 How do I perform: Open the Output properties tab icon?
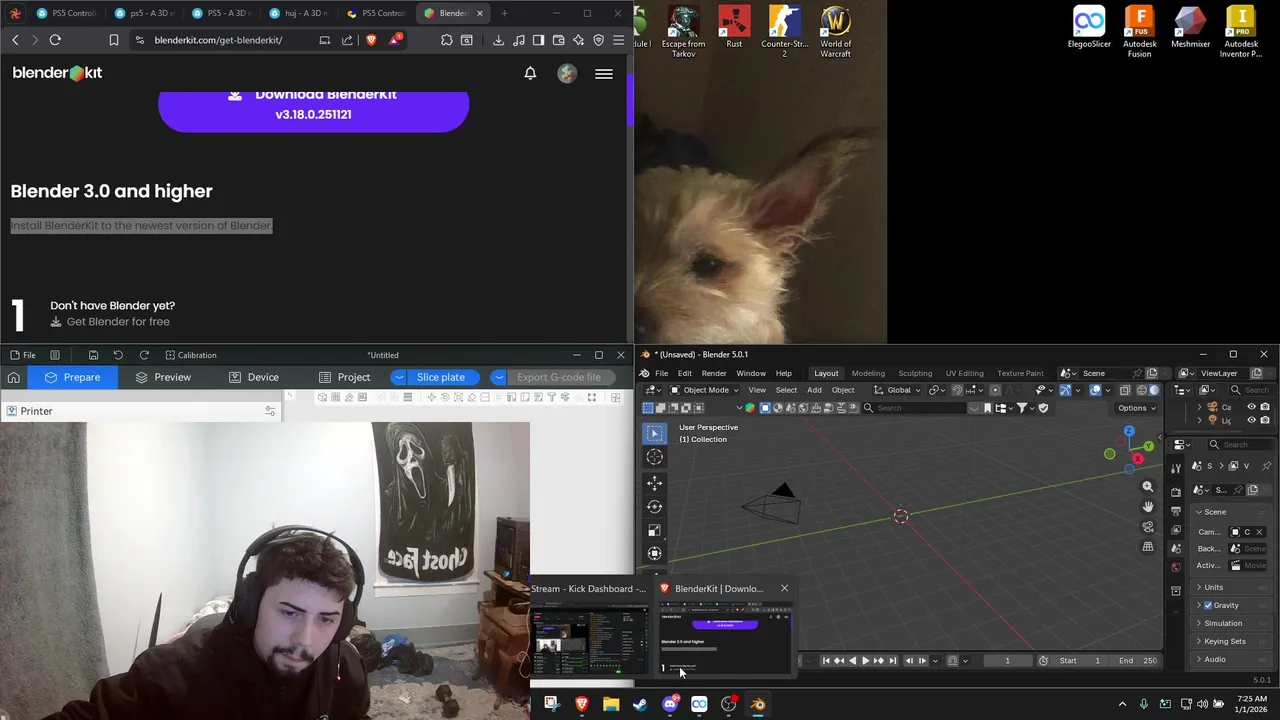(x=1176, y=511)
